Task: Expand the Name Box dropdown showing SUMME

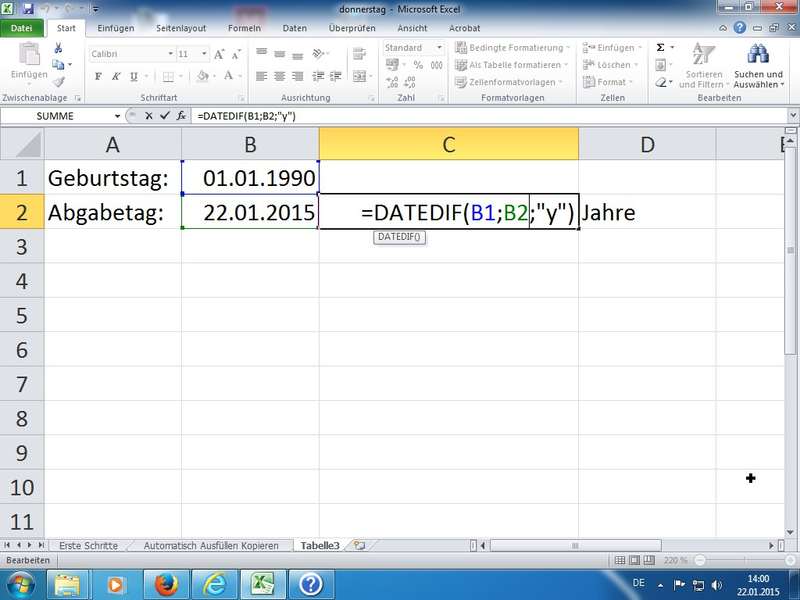Action: pos(118,116)
